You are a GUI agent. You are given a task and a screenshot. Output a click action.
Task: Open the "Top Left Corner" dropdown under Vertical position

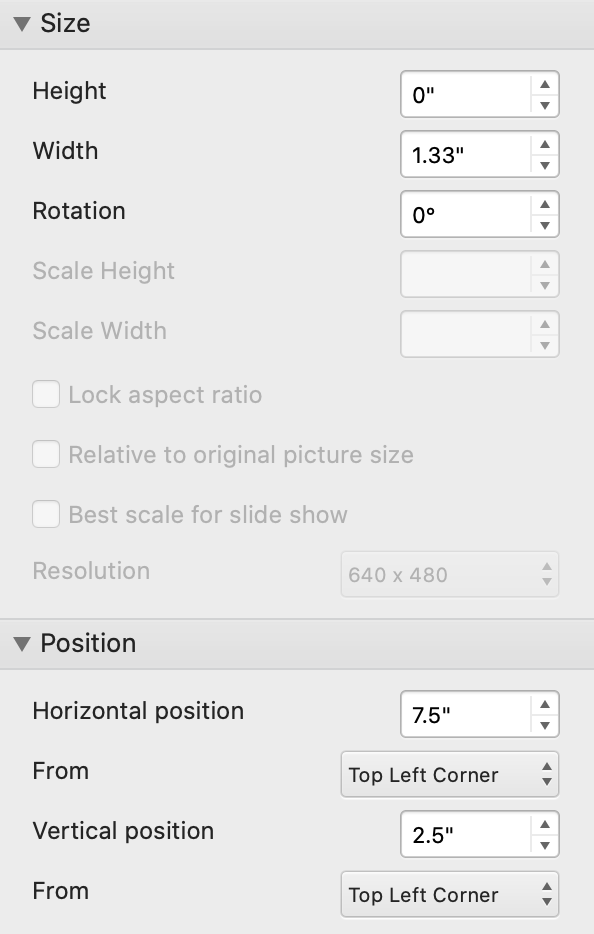450,894
